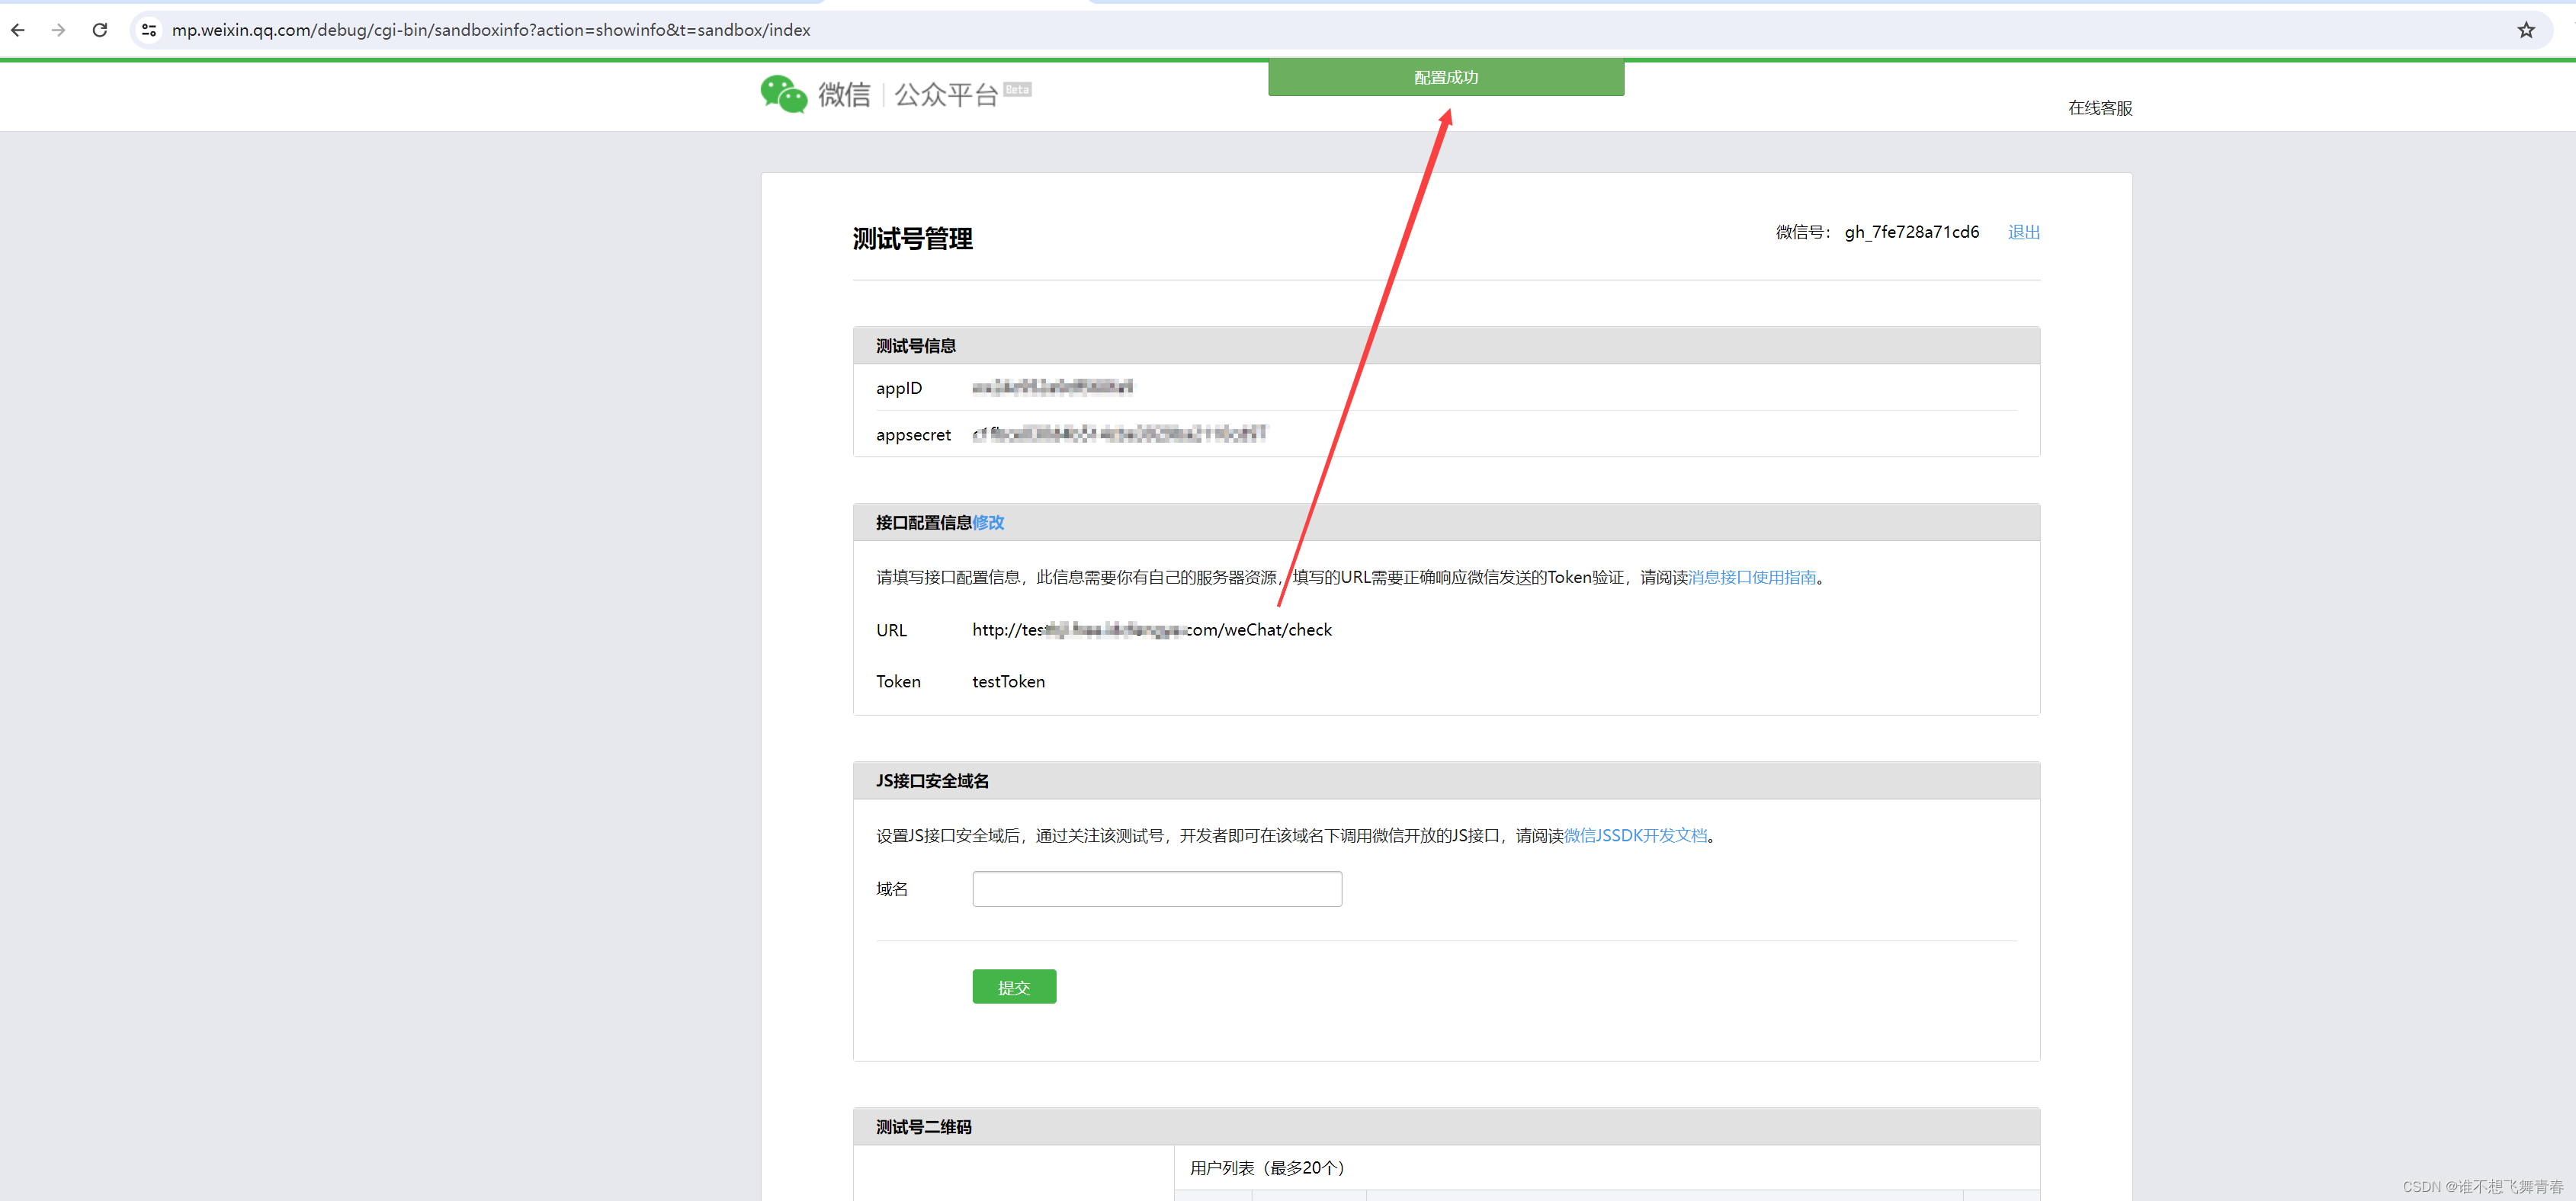Viewport: 2576px width, 1201px height.
Task: Open 微信JSSDK开发文档 link
Action: [x=1635, y=835]
